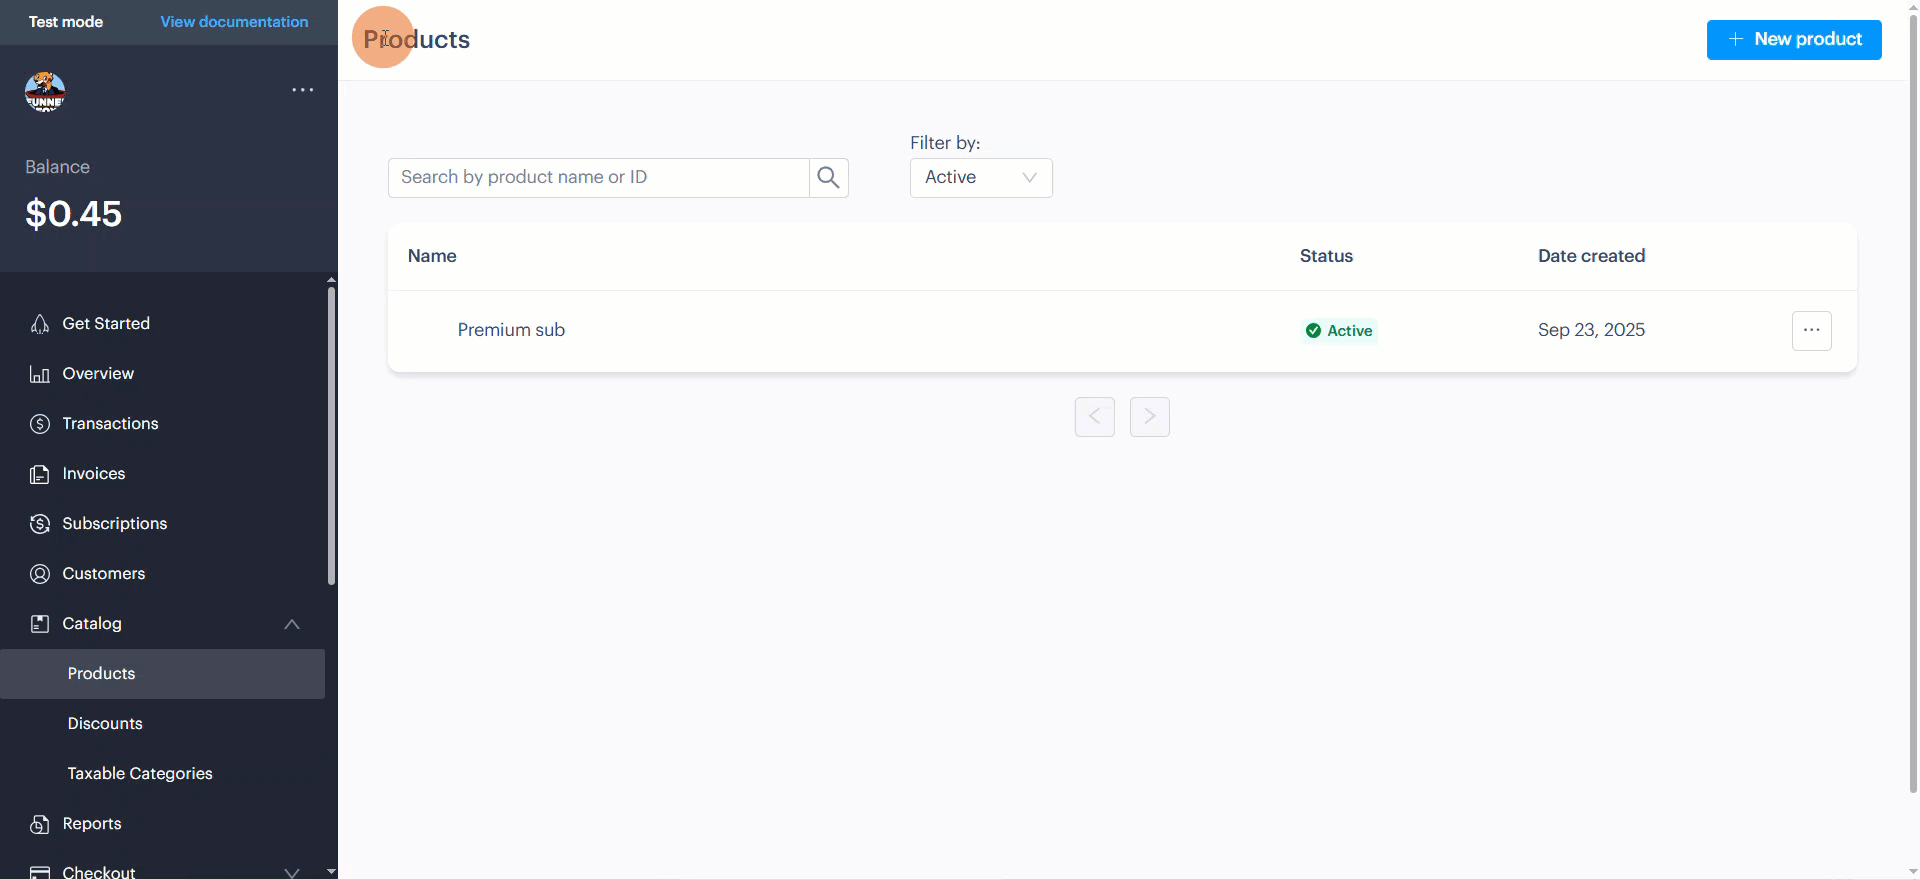Open the Filter by Active dropdown

coord(981,178)
